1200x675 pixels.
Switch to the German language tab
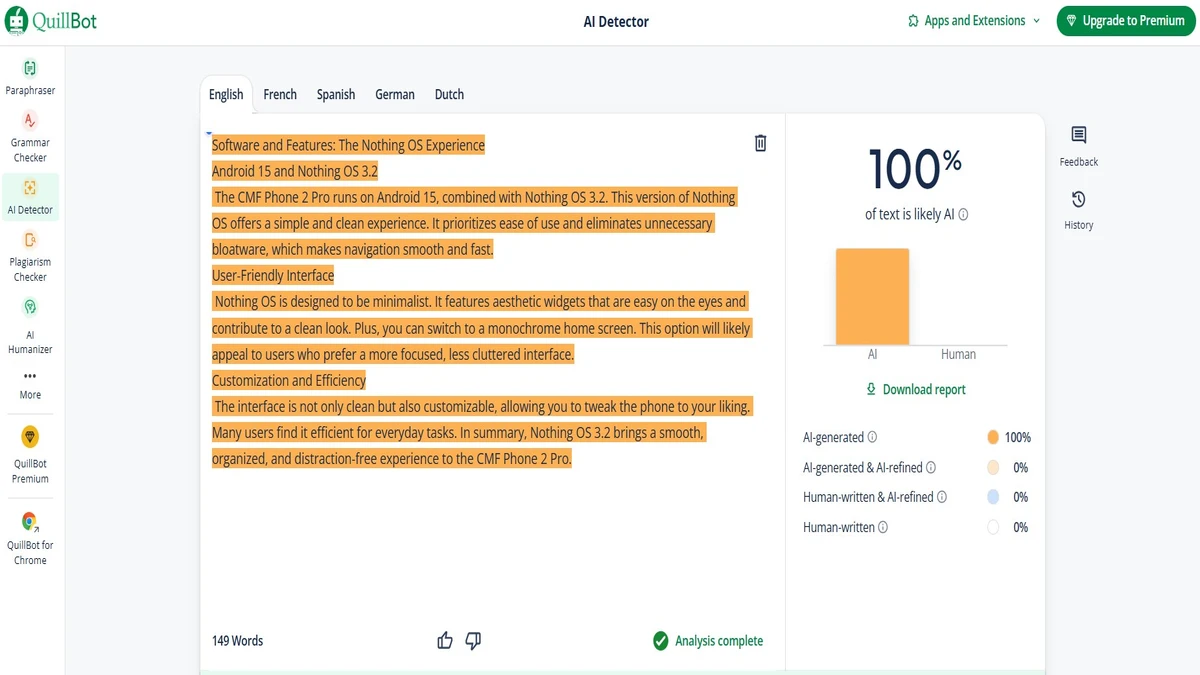point(395,94)
